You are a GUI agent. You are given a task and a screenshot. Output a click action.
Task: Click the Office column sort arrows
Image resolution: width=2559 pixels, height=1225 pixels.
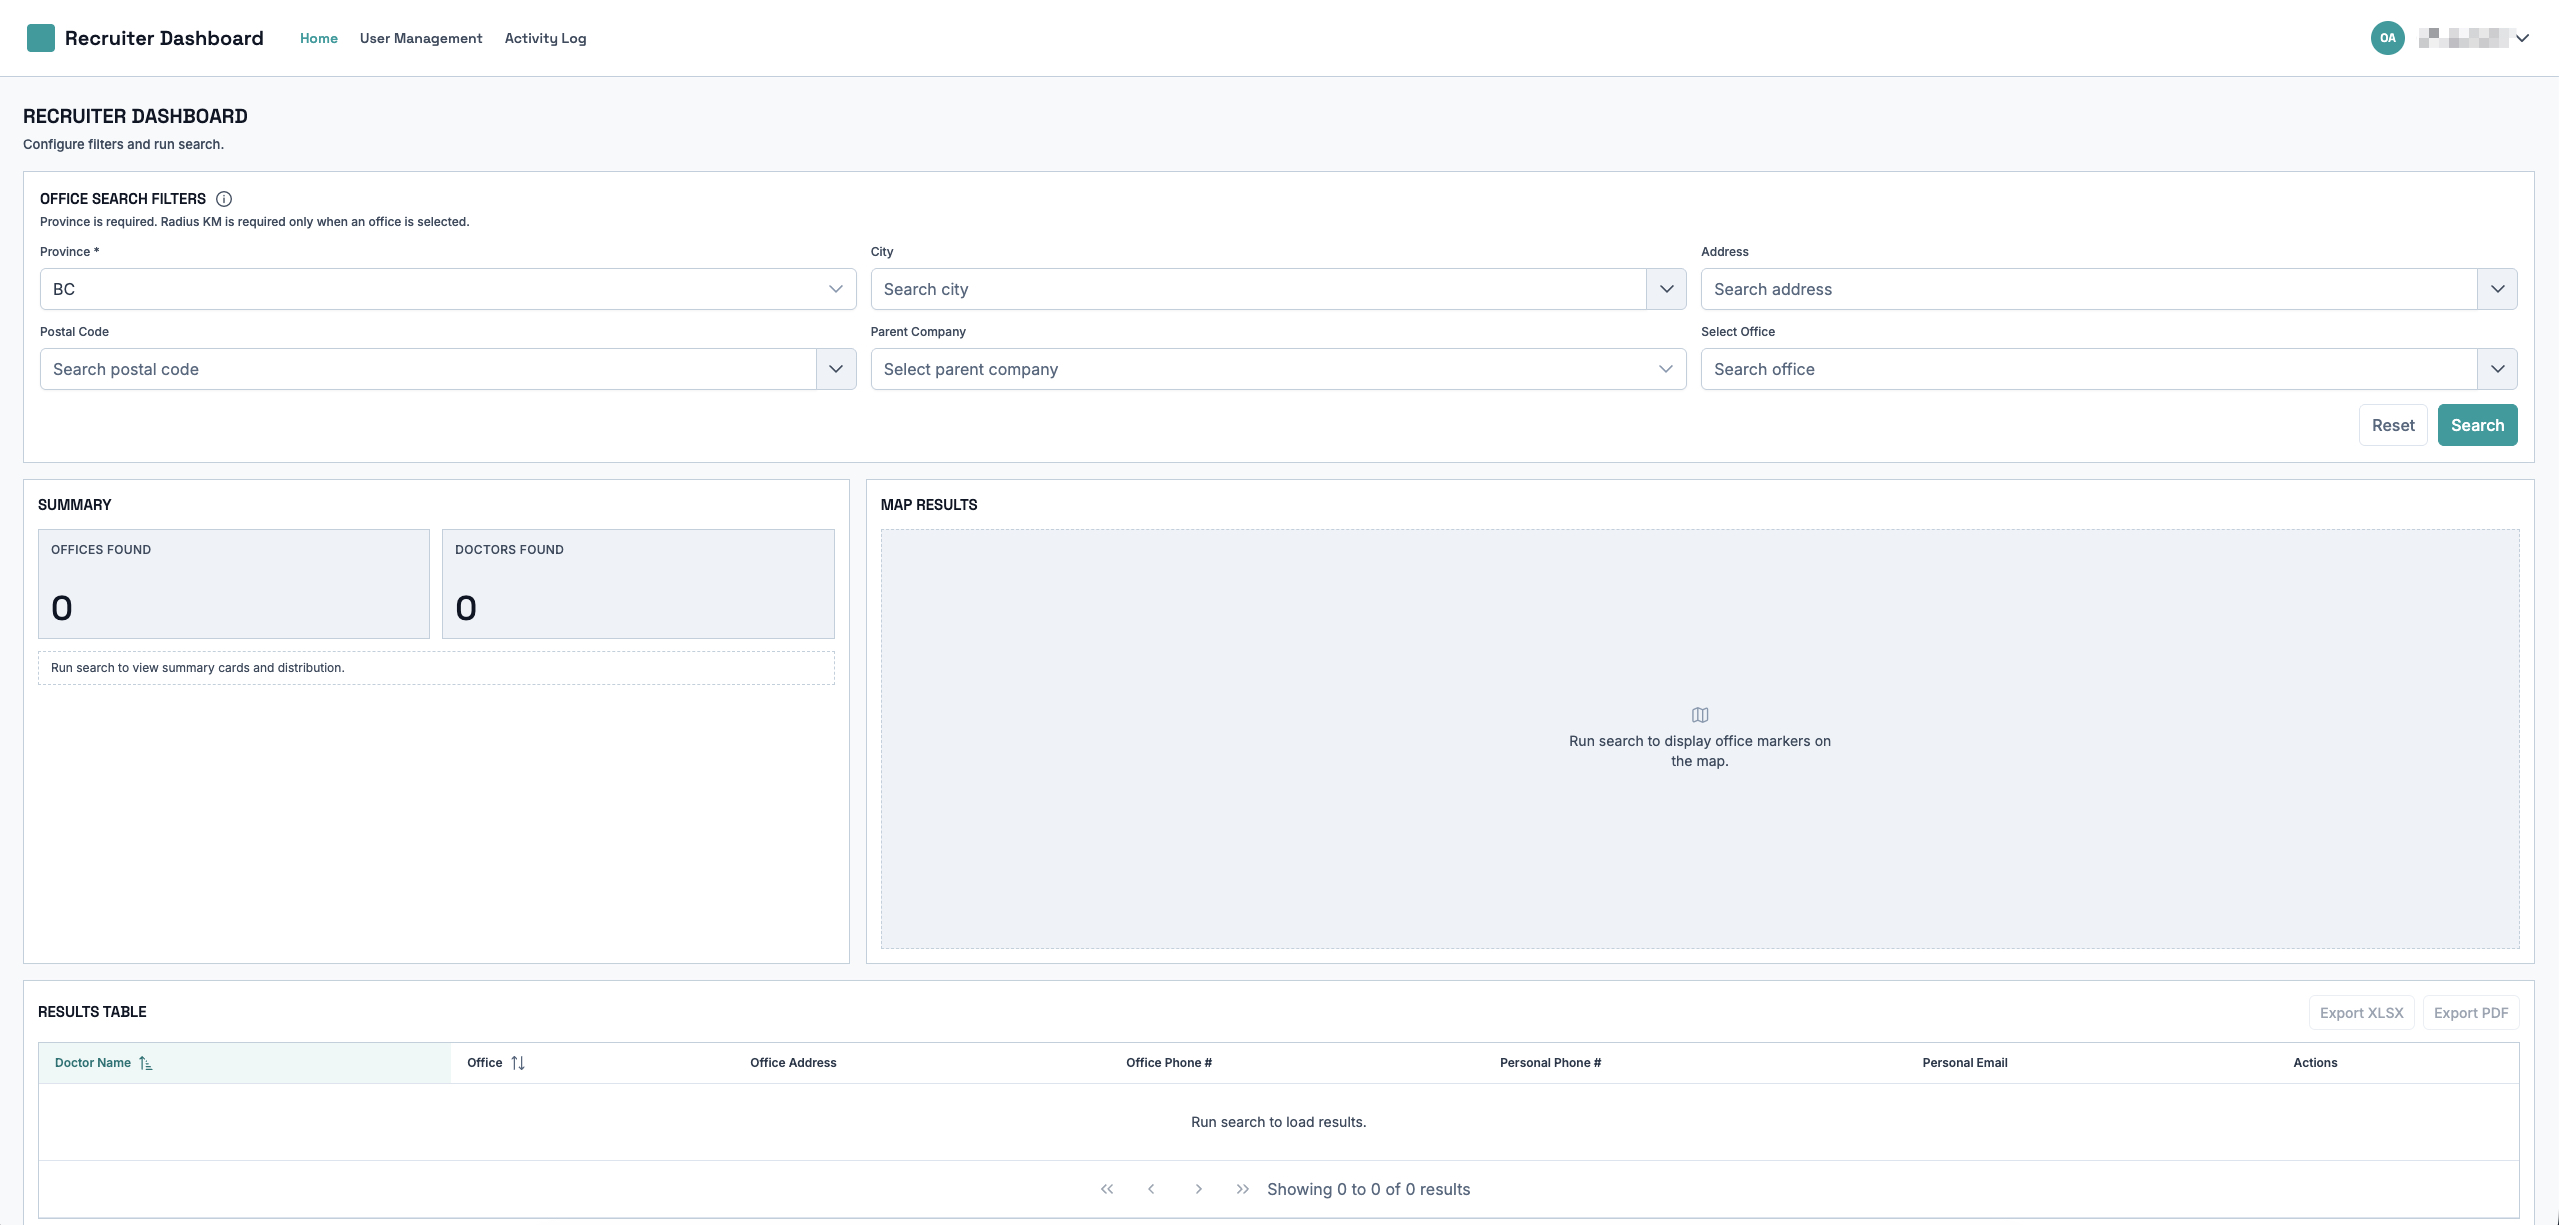(x=518, y=1063)
